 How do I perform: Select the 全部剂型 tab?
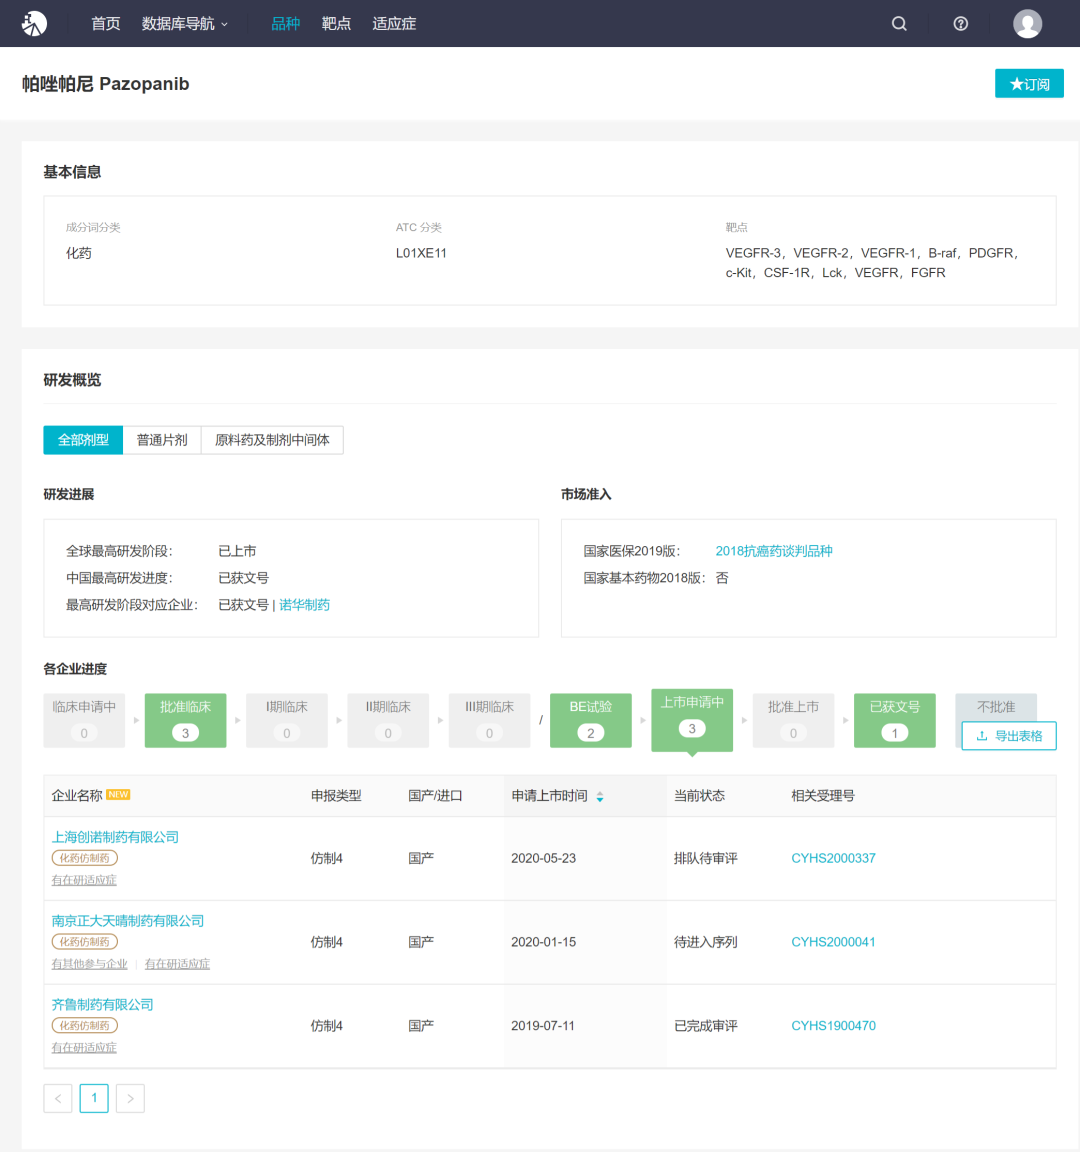[x=83, y=440]
